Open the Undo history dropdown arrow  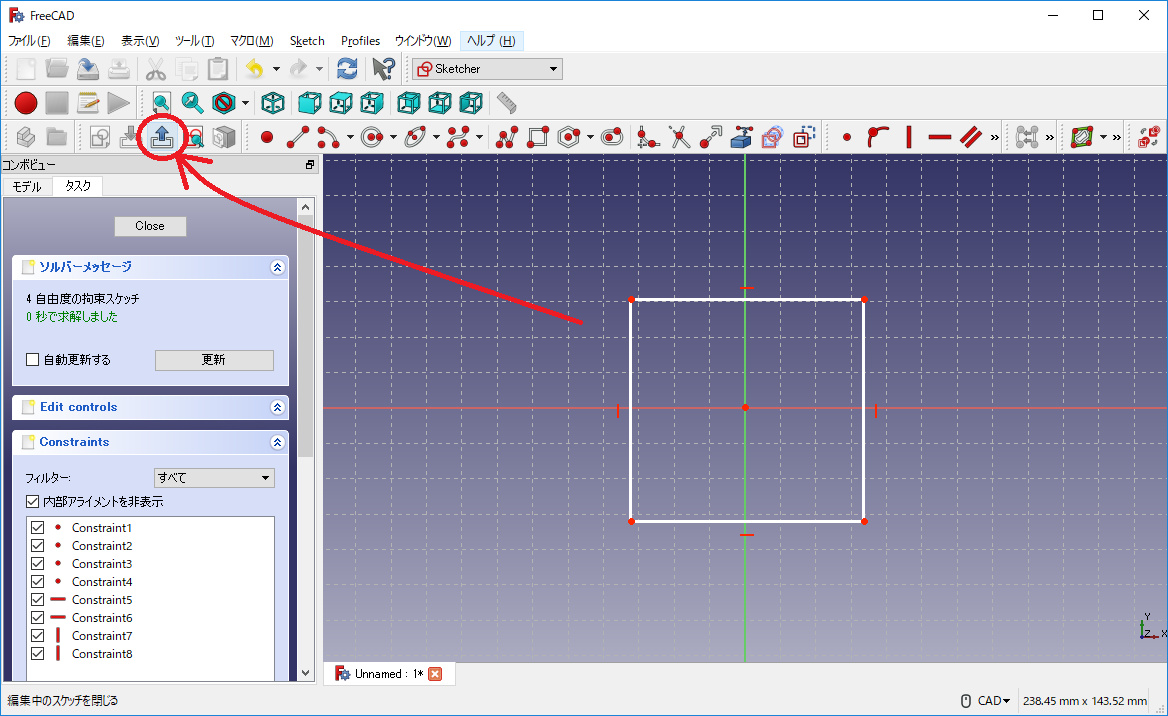pos(276,69)
